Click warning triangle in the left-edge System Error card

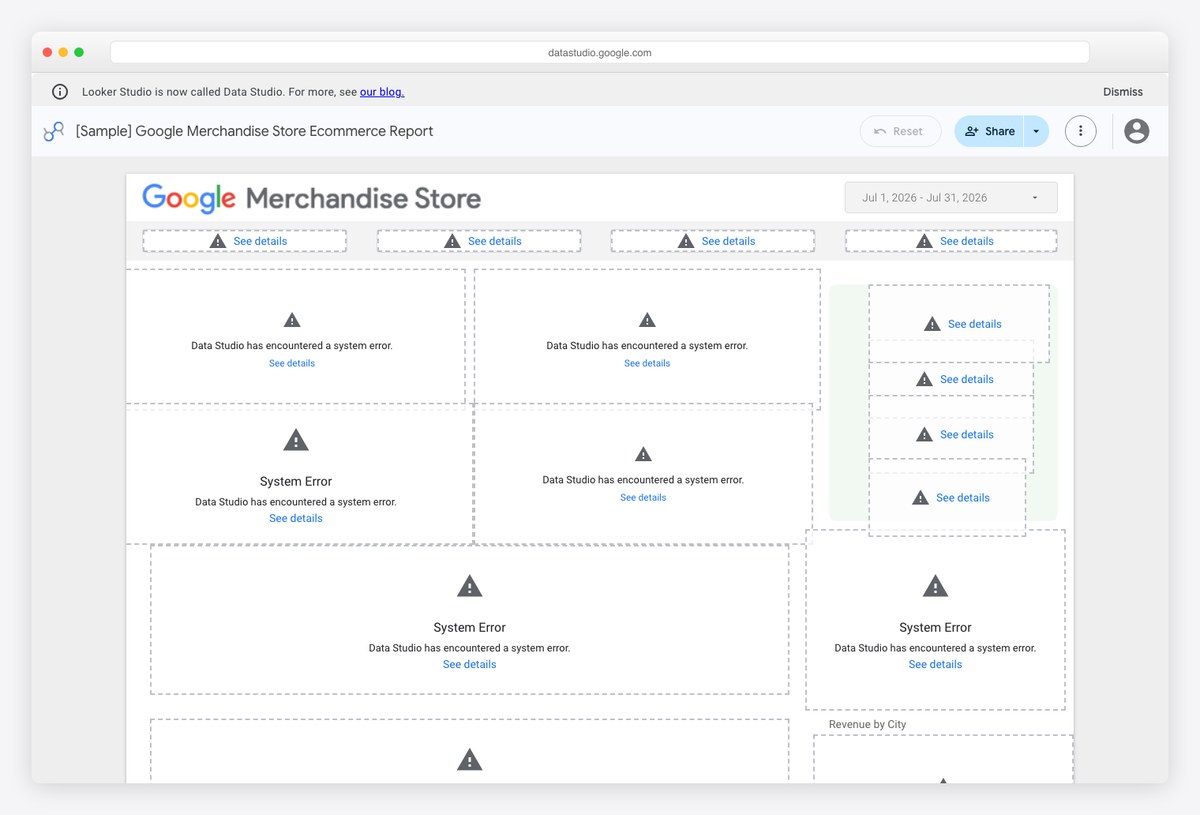[296, 440]
